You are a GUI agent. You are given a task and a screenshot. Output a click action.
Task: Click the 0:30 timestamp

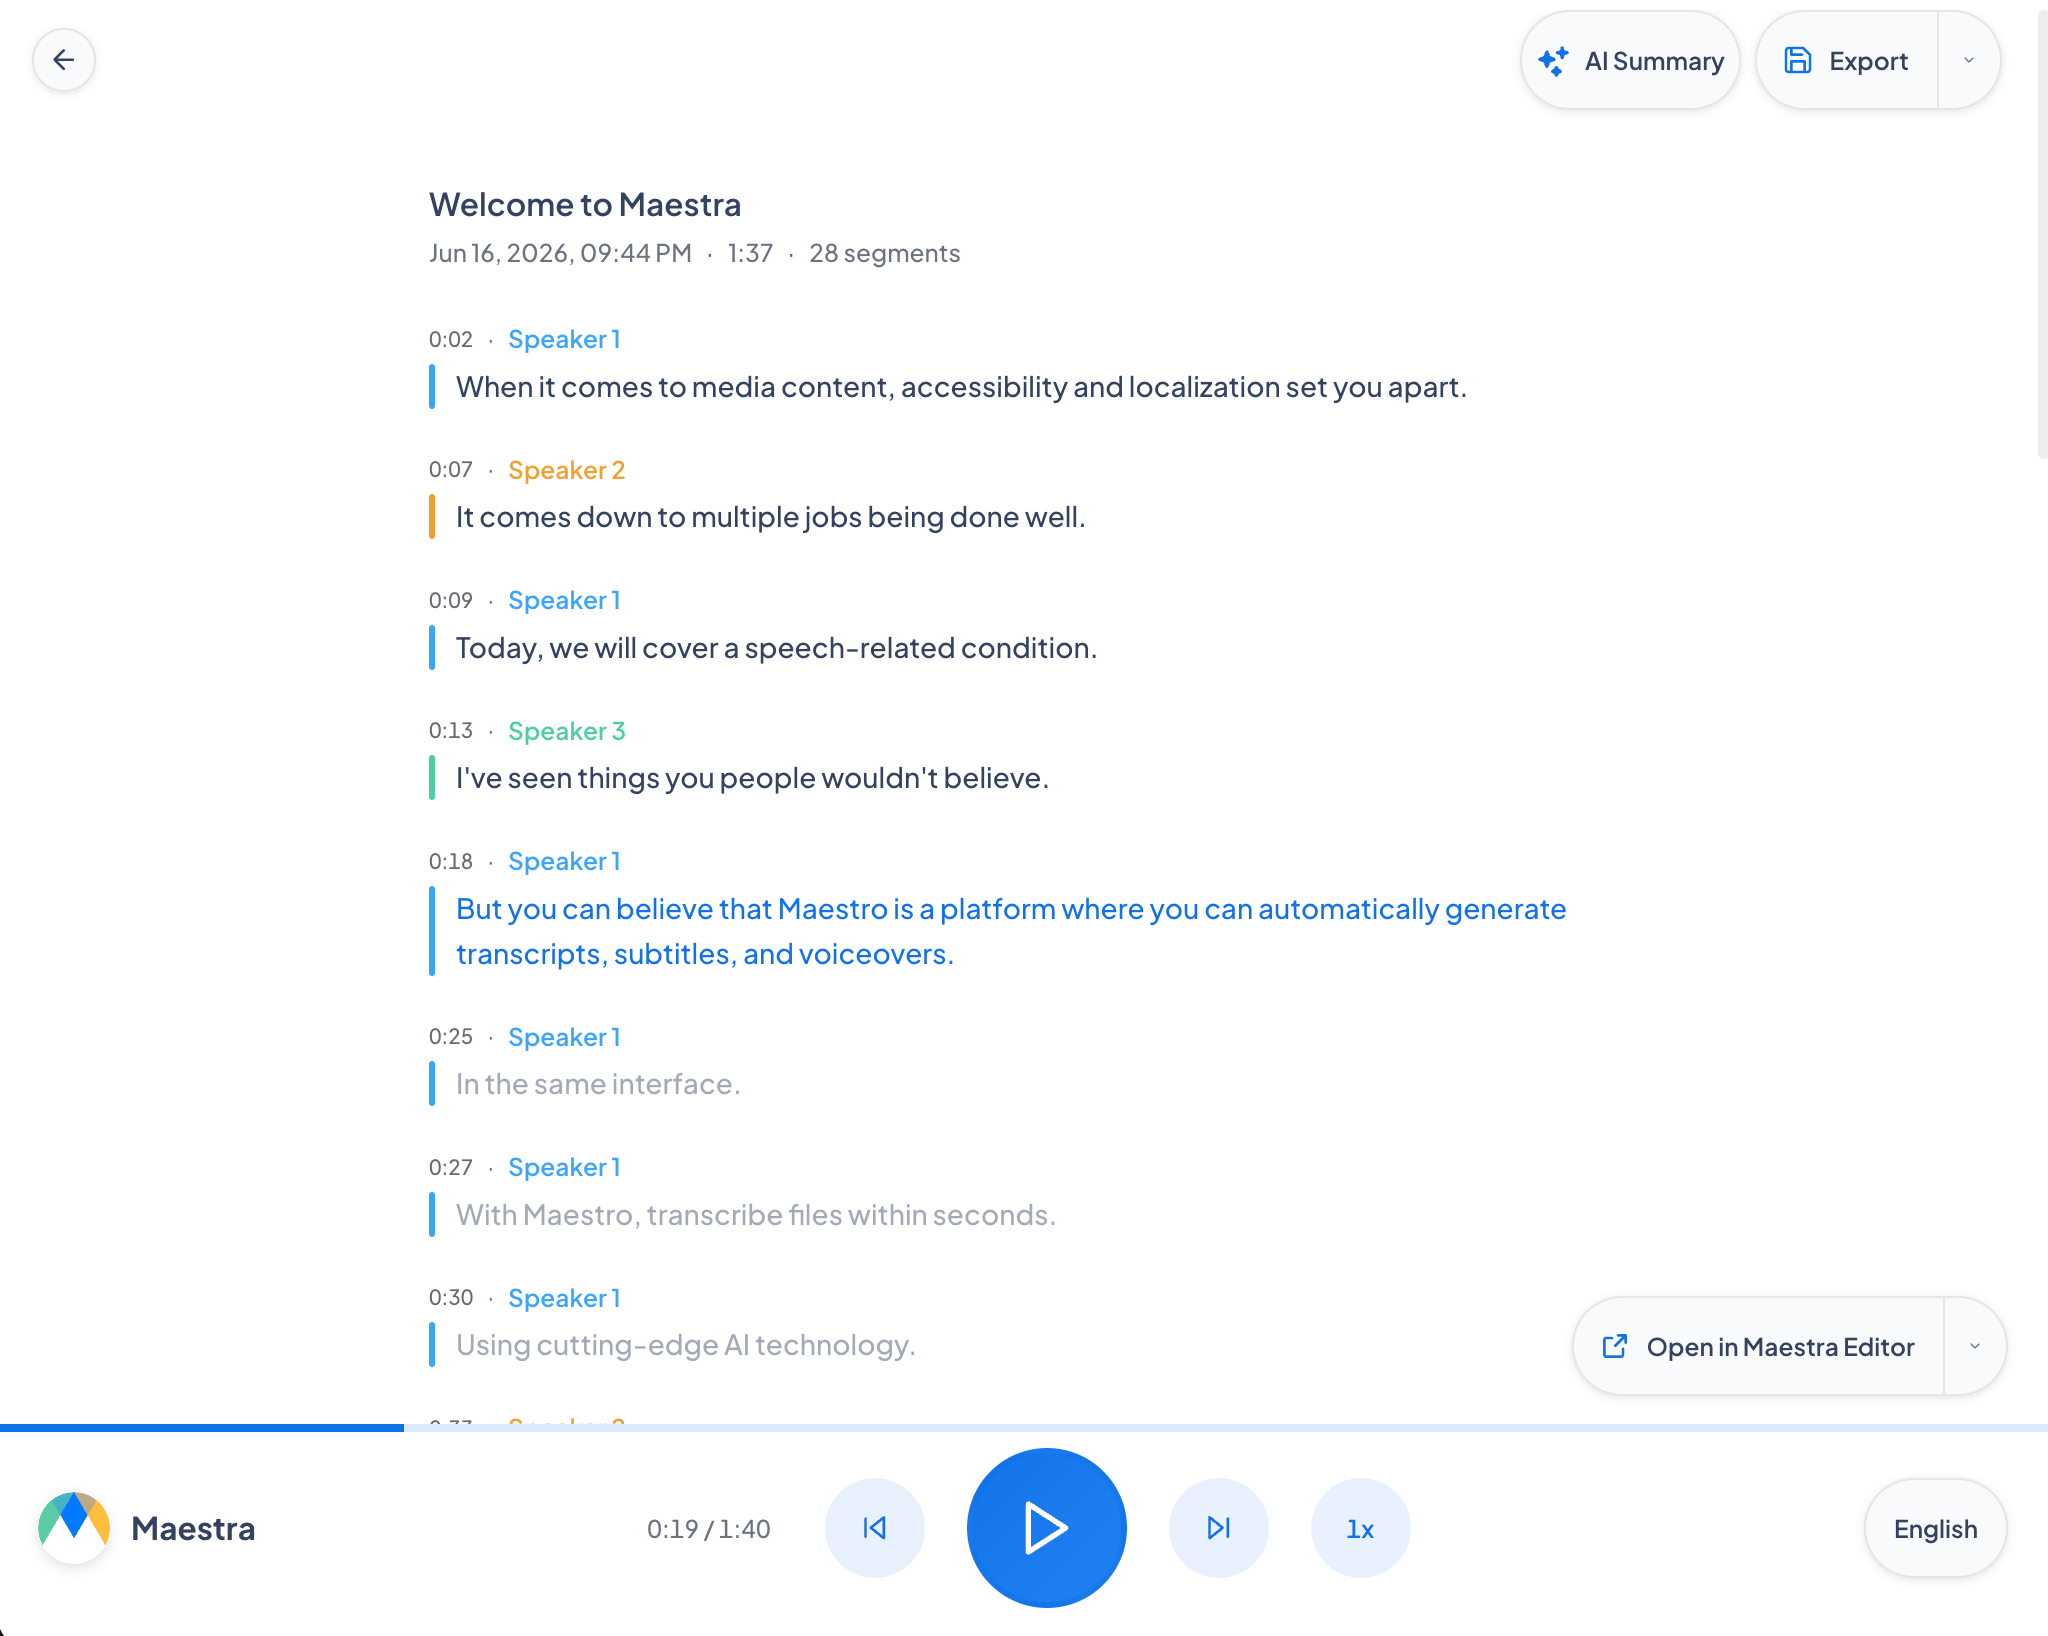pyautogui.click(x=451, y=1297)
